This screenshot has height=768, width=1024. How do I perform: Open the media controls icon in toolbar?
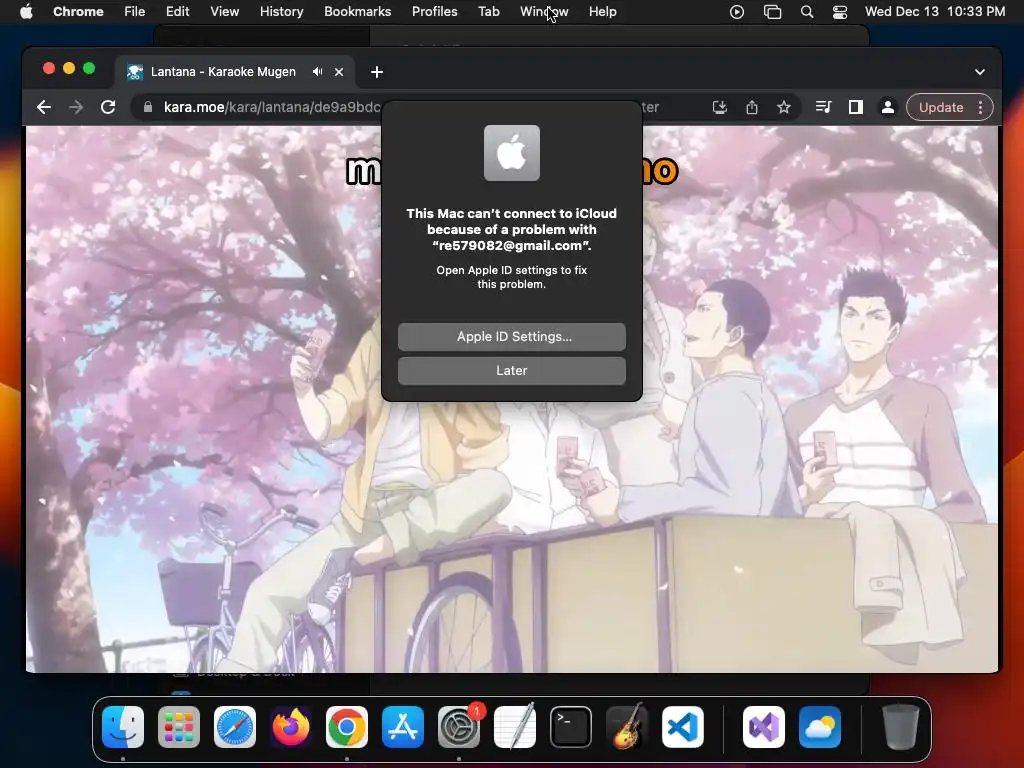point(824,107)
